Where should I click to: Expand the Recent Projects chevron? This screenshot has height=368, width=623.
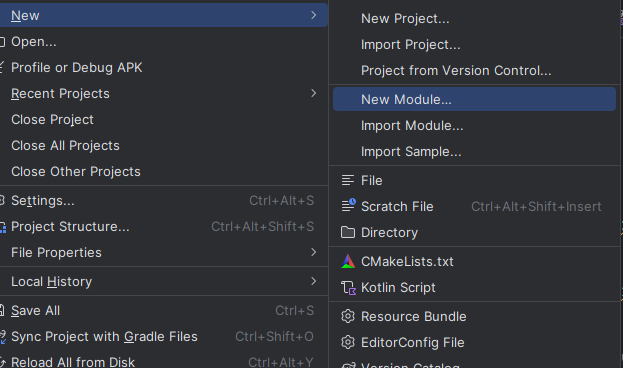pyautogui.click(x=313, y=93)
